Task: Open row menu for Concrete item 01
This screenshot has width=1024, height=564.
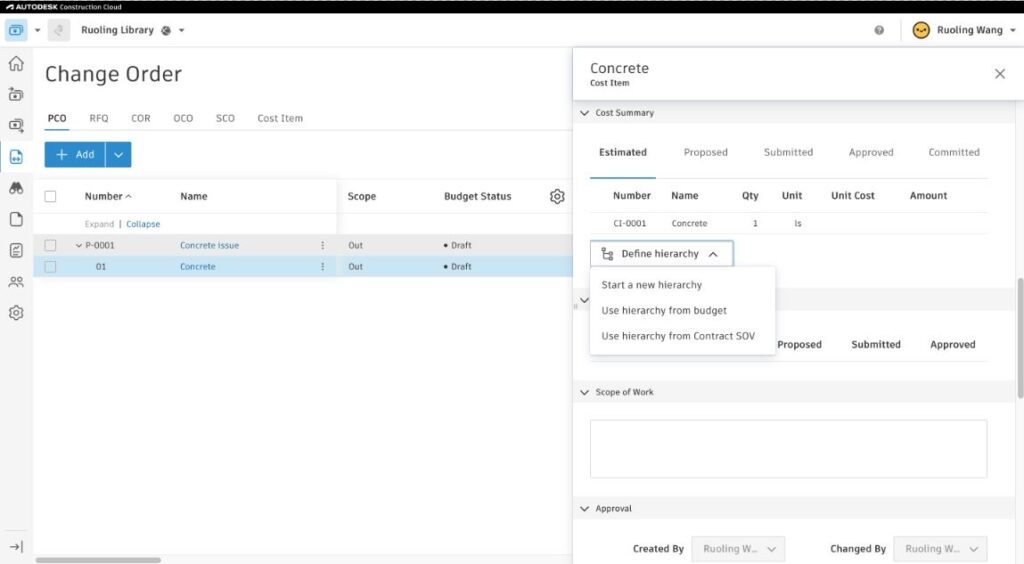Action: click(323, 266)
